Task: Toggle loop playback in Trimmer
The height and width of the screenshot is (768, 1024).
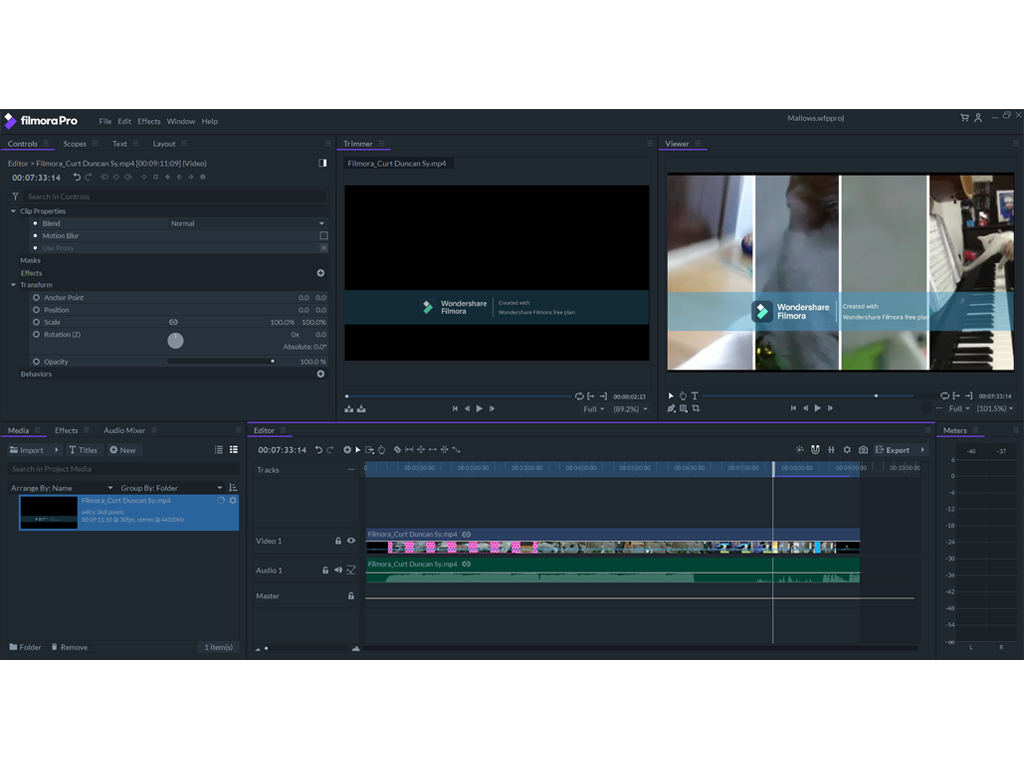Action: [x=579, y=396]
